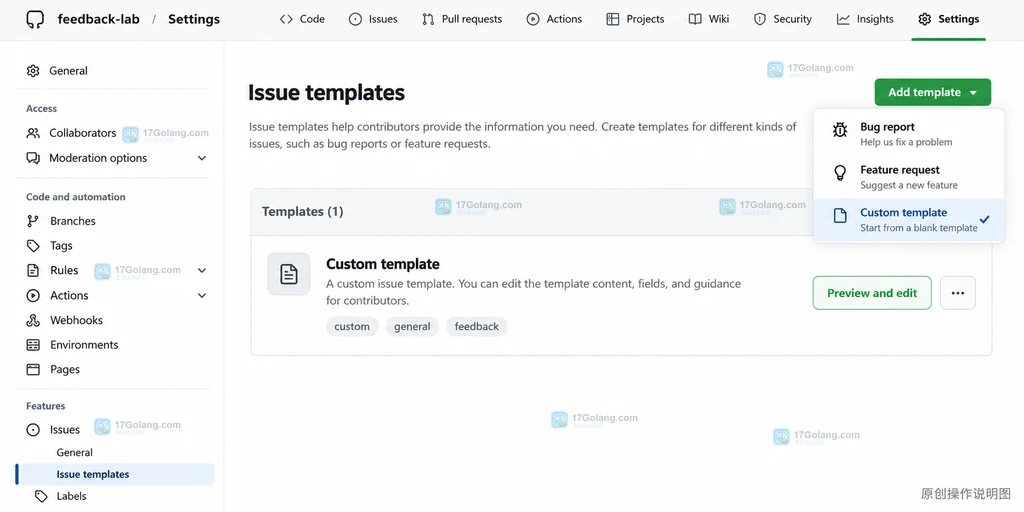The width and height of the screenshot is (1024, 512).
Task: Click the Collaborators people icon
Action: 33,133
